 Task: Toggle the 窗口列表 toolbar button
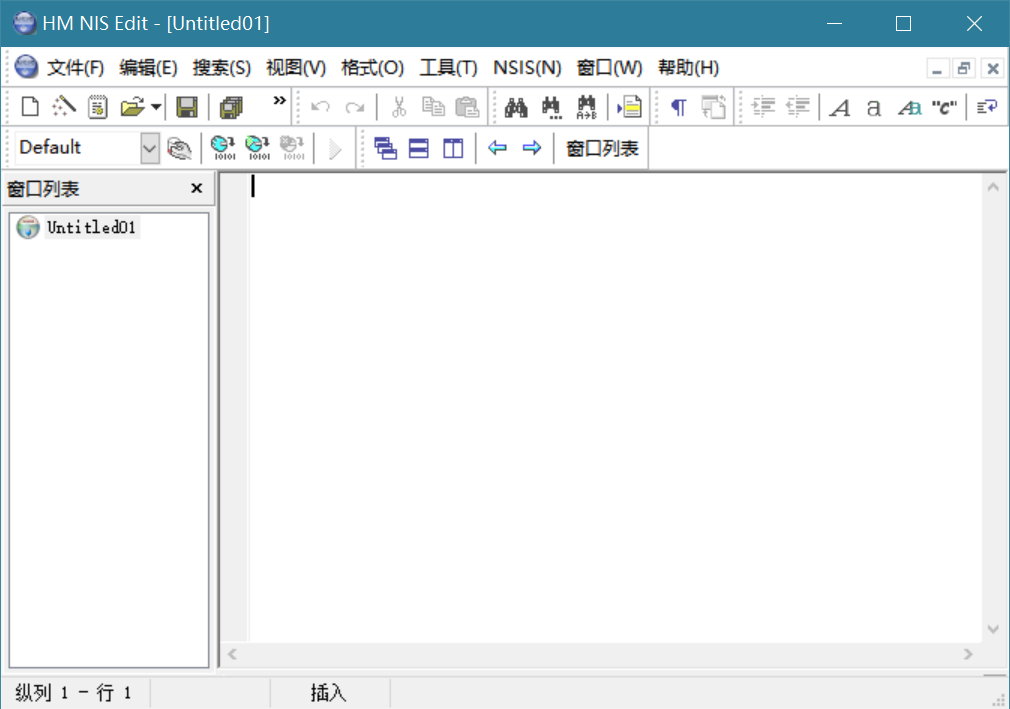[602, 148]
